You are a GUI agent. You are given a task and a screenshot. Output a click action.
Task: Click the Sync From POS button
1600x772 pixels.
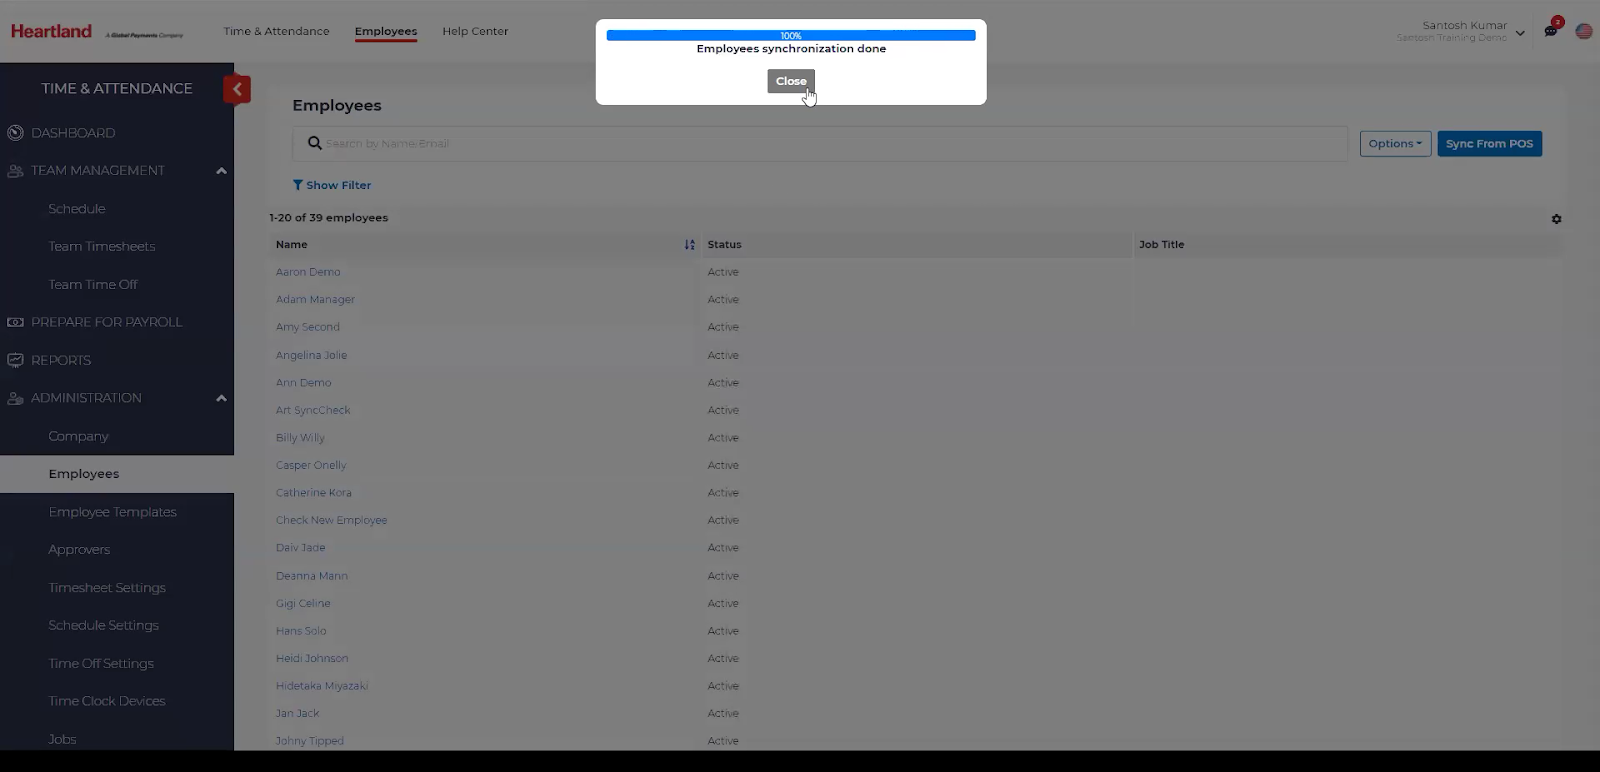tap(1489, 144)
